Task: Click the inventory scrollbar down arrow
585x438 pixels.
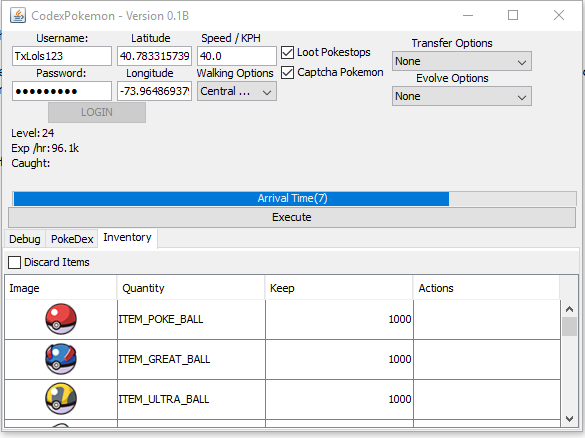Action: pyautogui.click(x=569, y=419)
